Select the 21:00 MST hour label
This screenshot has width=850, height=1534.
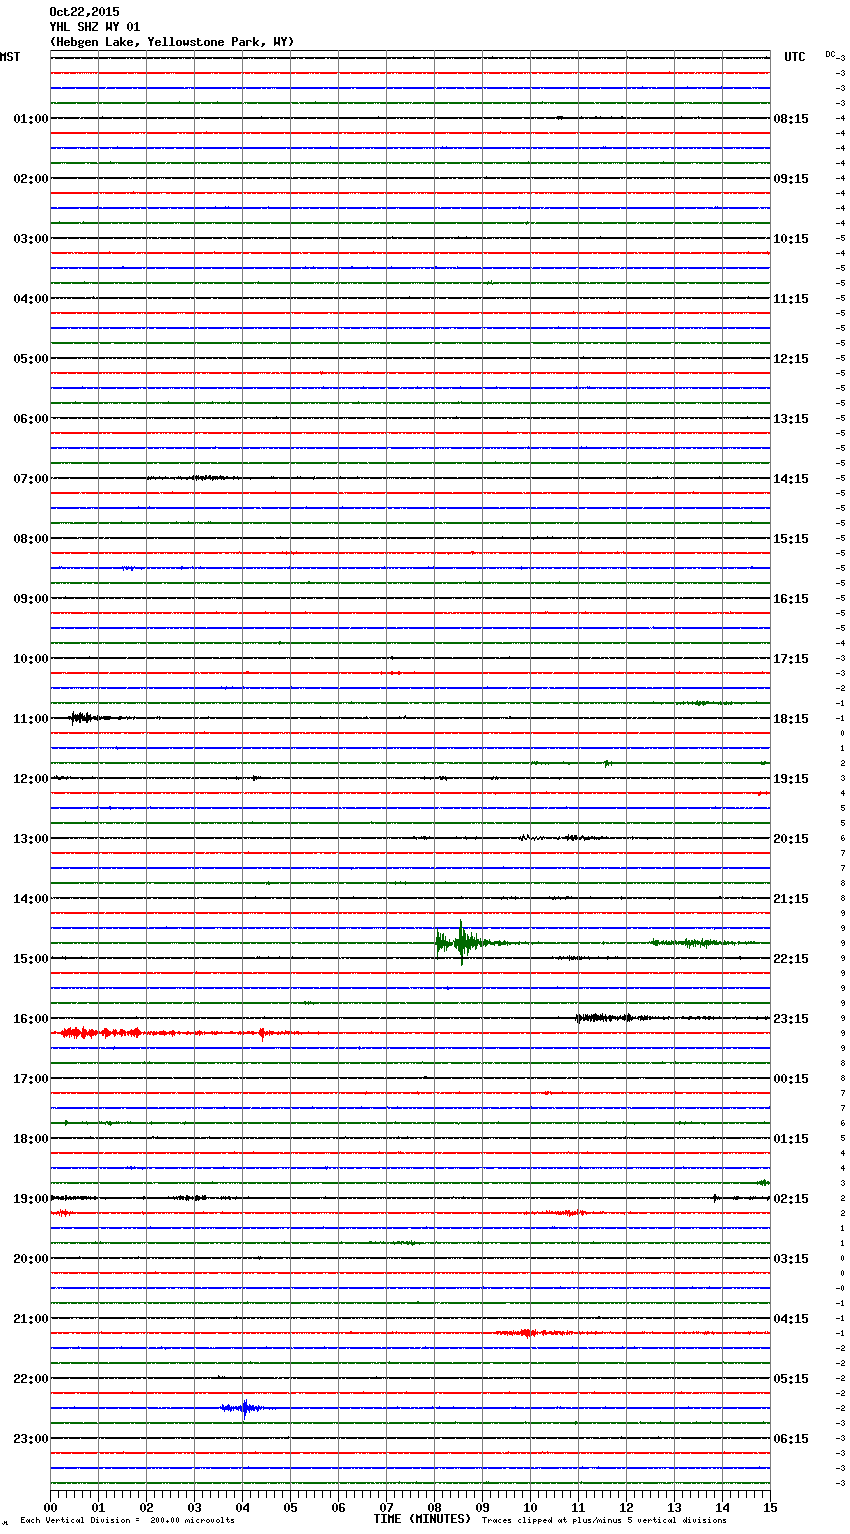pyautogui.click(x=31, y=1319)
